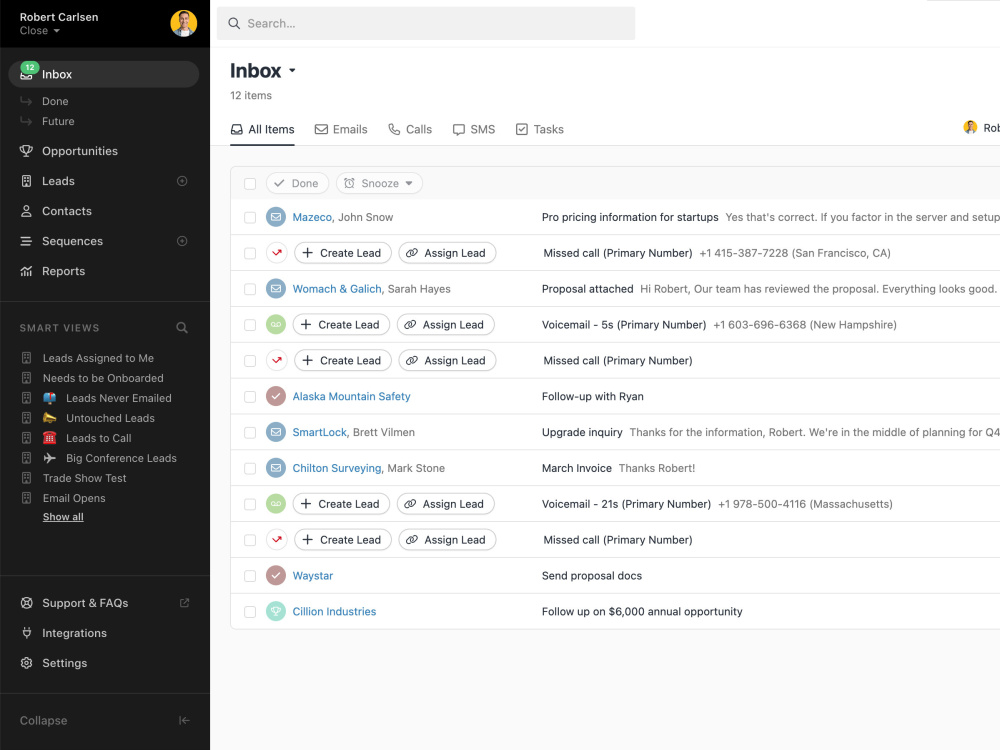Click the collapse sidebar arrow icon
The width and height of the screenshot is (1000, 750).
coord(184,721)
